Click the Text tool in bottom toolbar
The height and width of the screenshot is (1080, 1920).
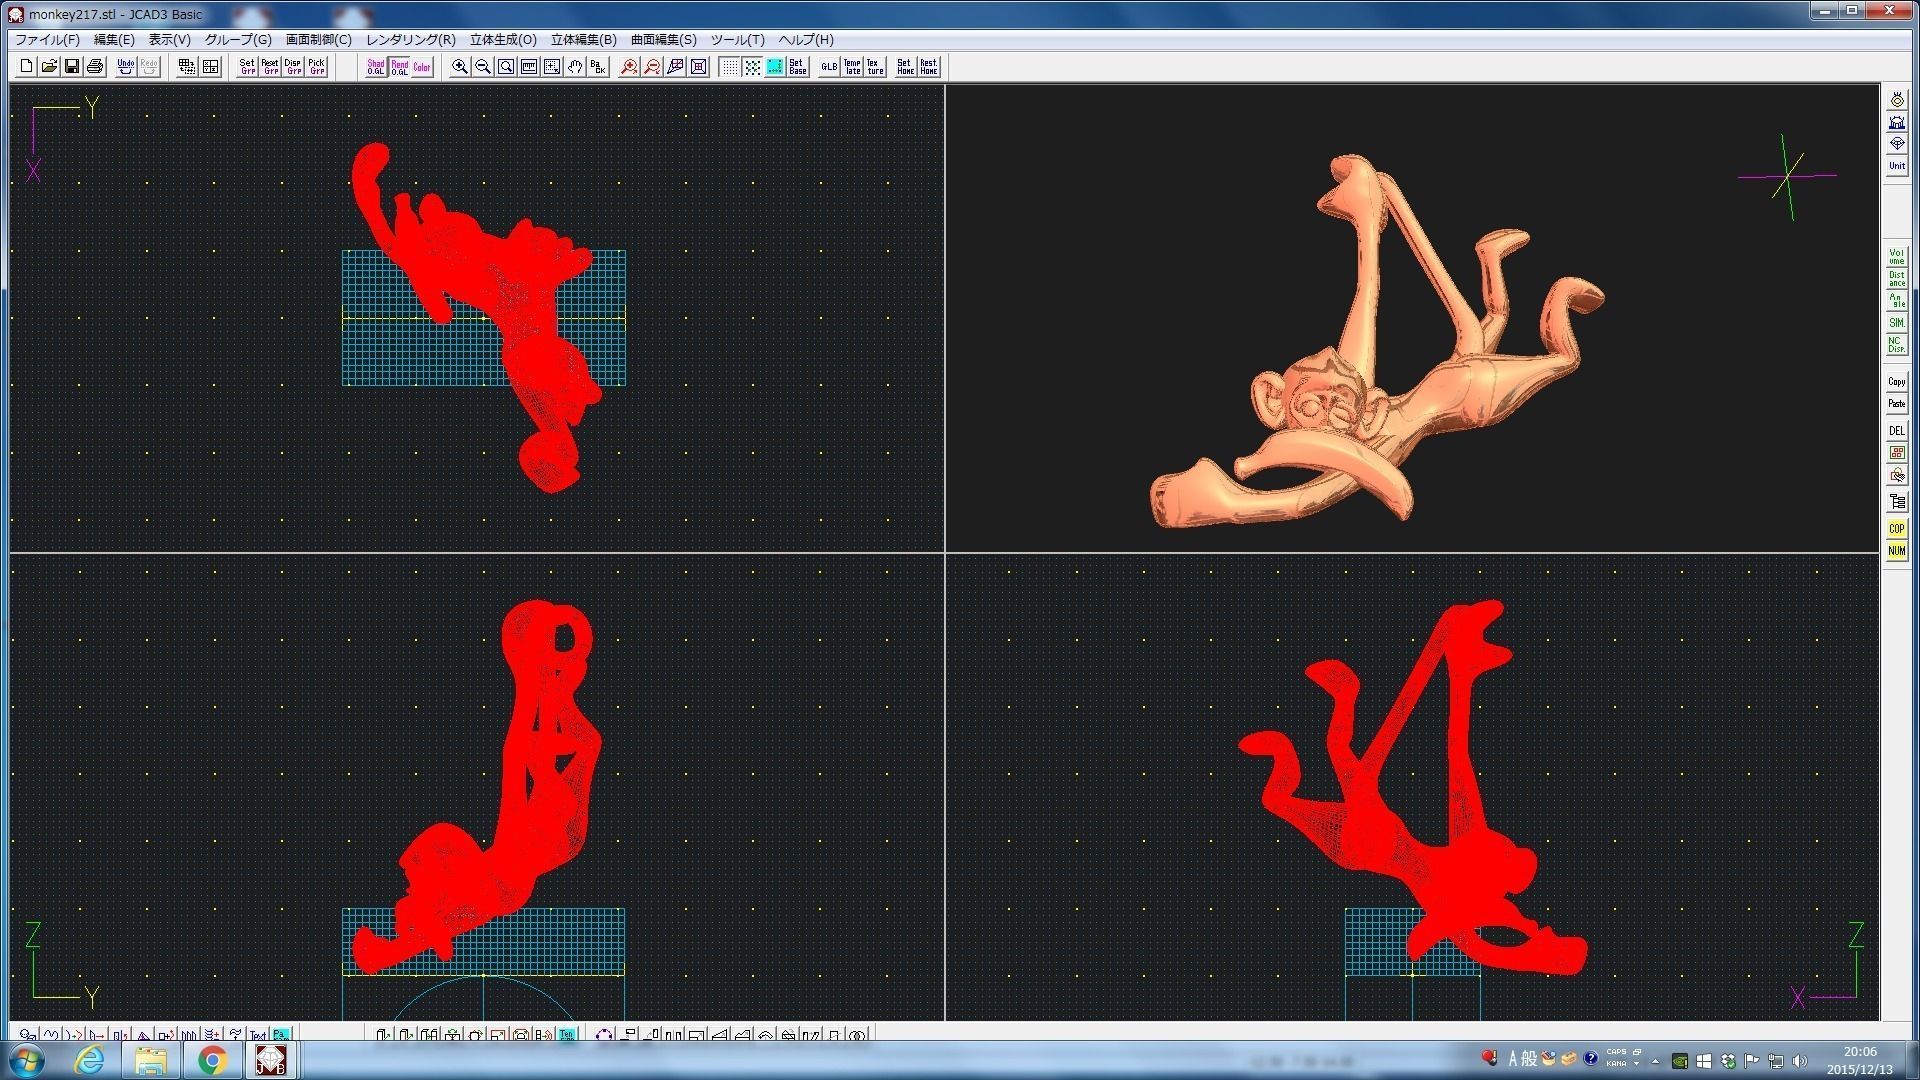(x=258, y=1035)
